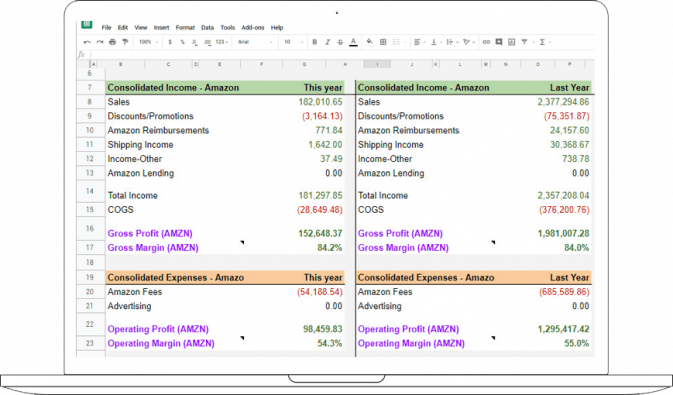The width and height of the screenshot is (673, 395).
Task: Click the insert chart icon
Action: pos(512,42)
